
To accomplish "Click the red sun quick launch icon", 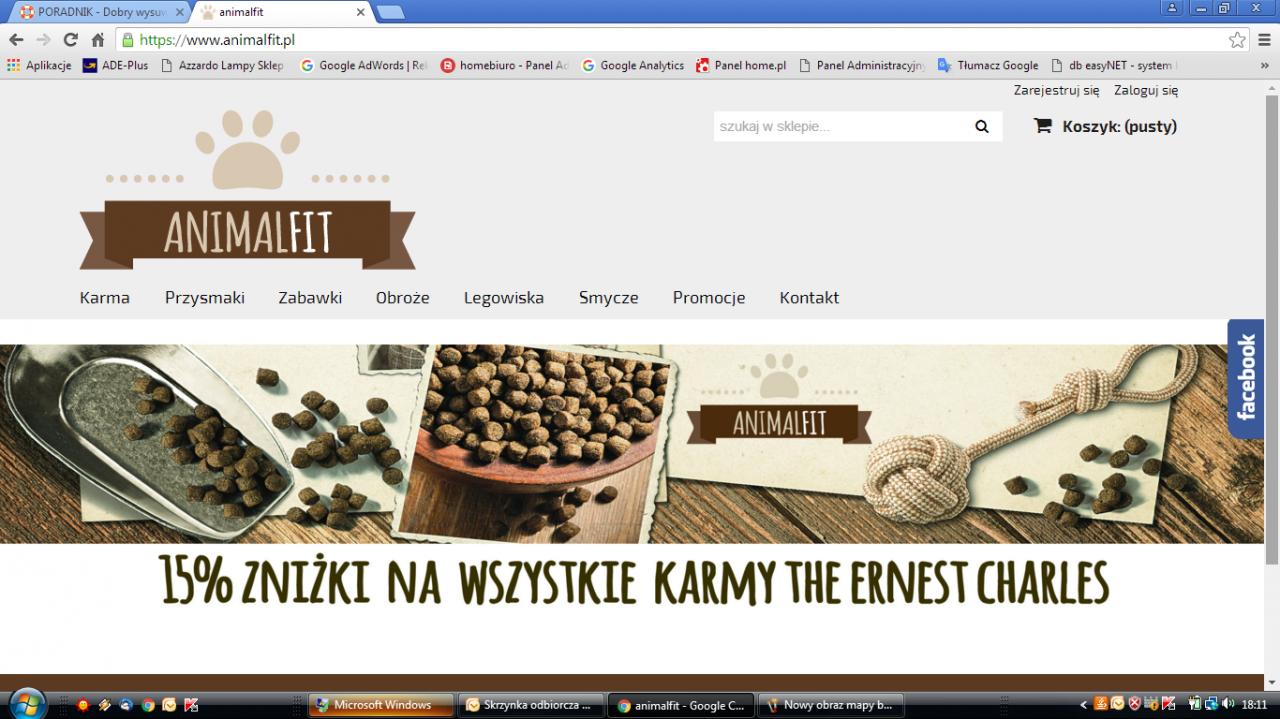I will coord(83,705).
